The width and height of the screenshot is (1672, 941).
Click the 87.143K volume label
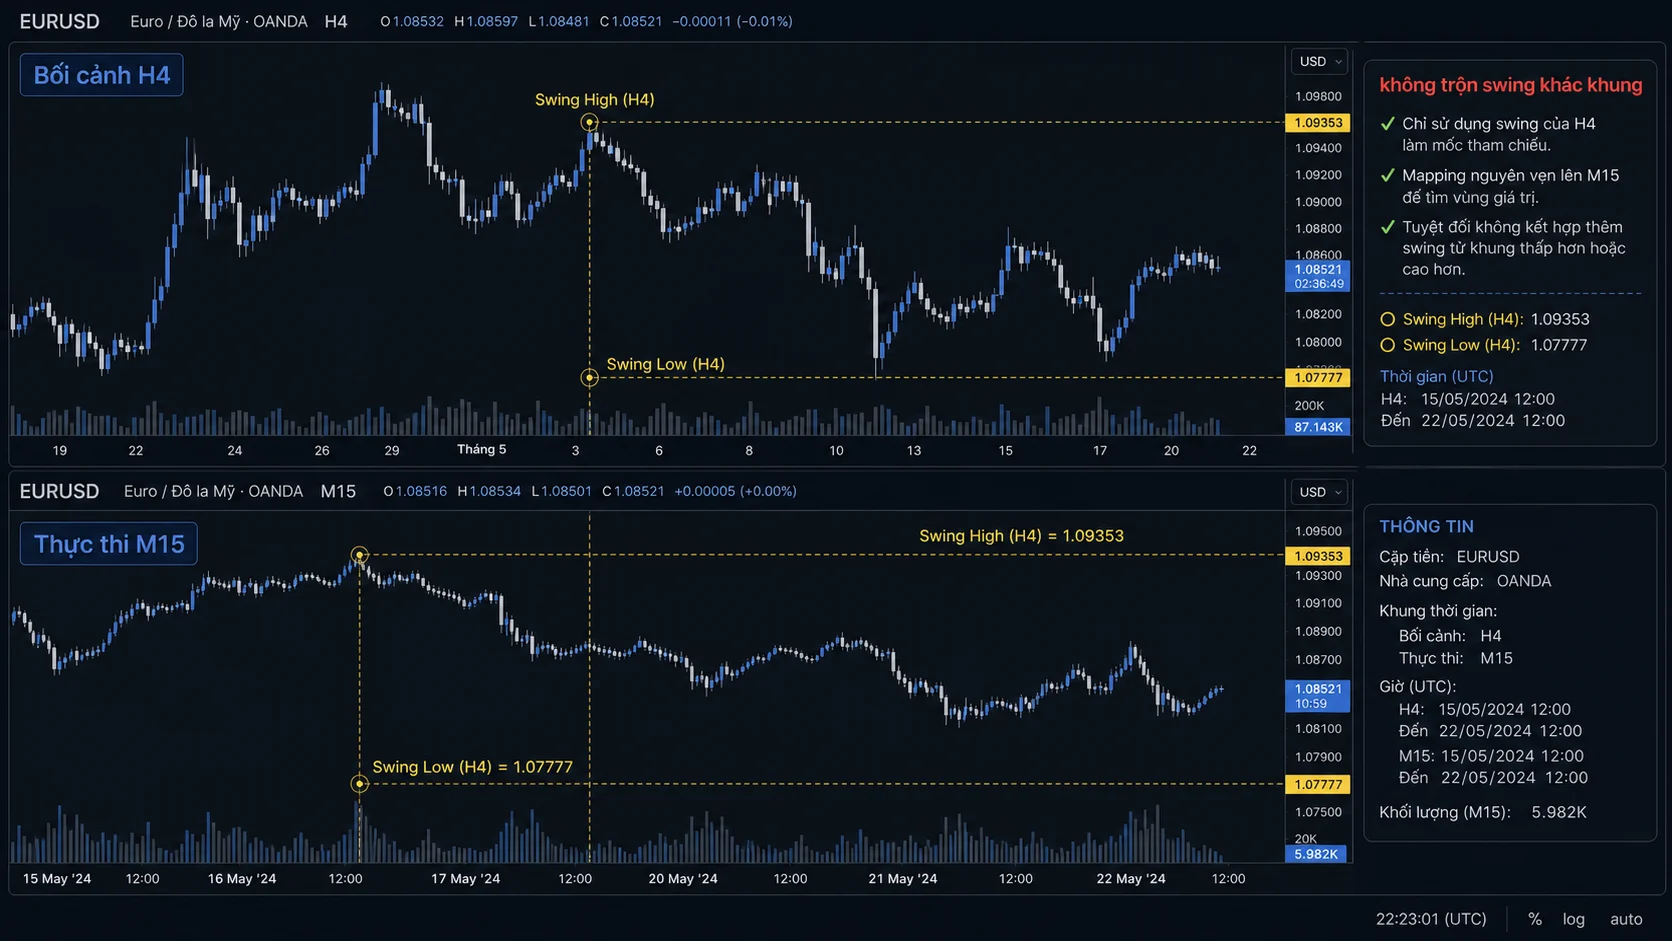[x=1318, y=427]
